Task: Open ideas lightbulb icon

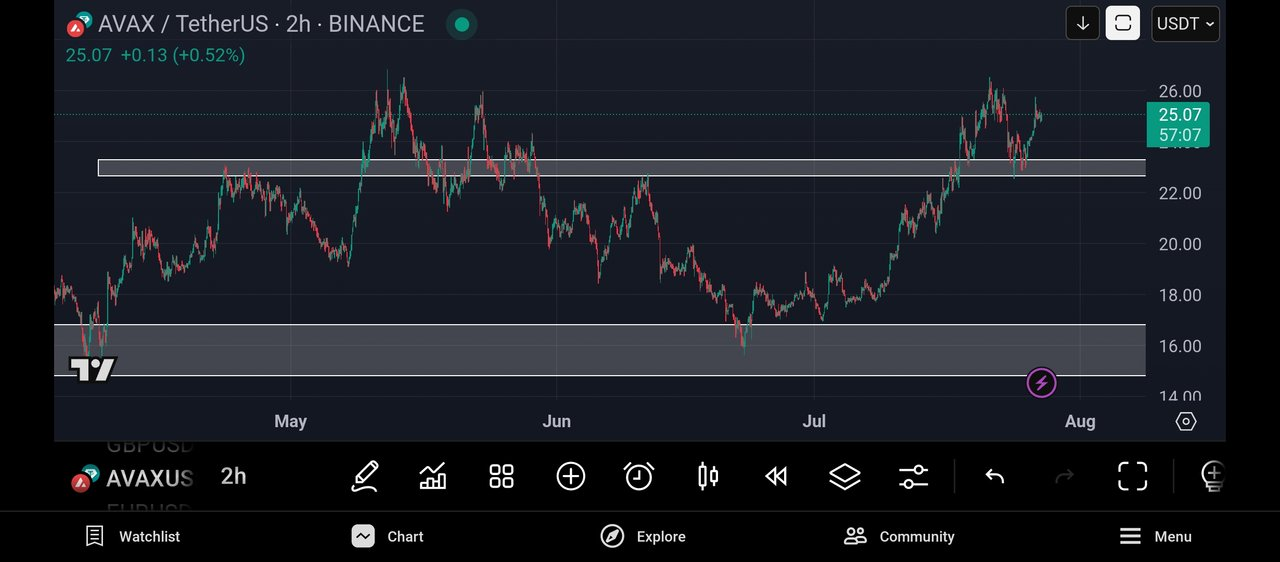Action: pyautogui.click(x=1212, y=476)
